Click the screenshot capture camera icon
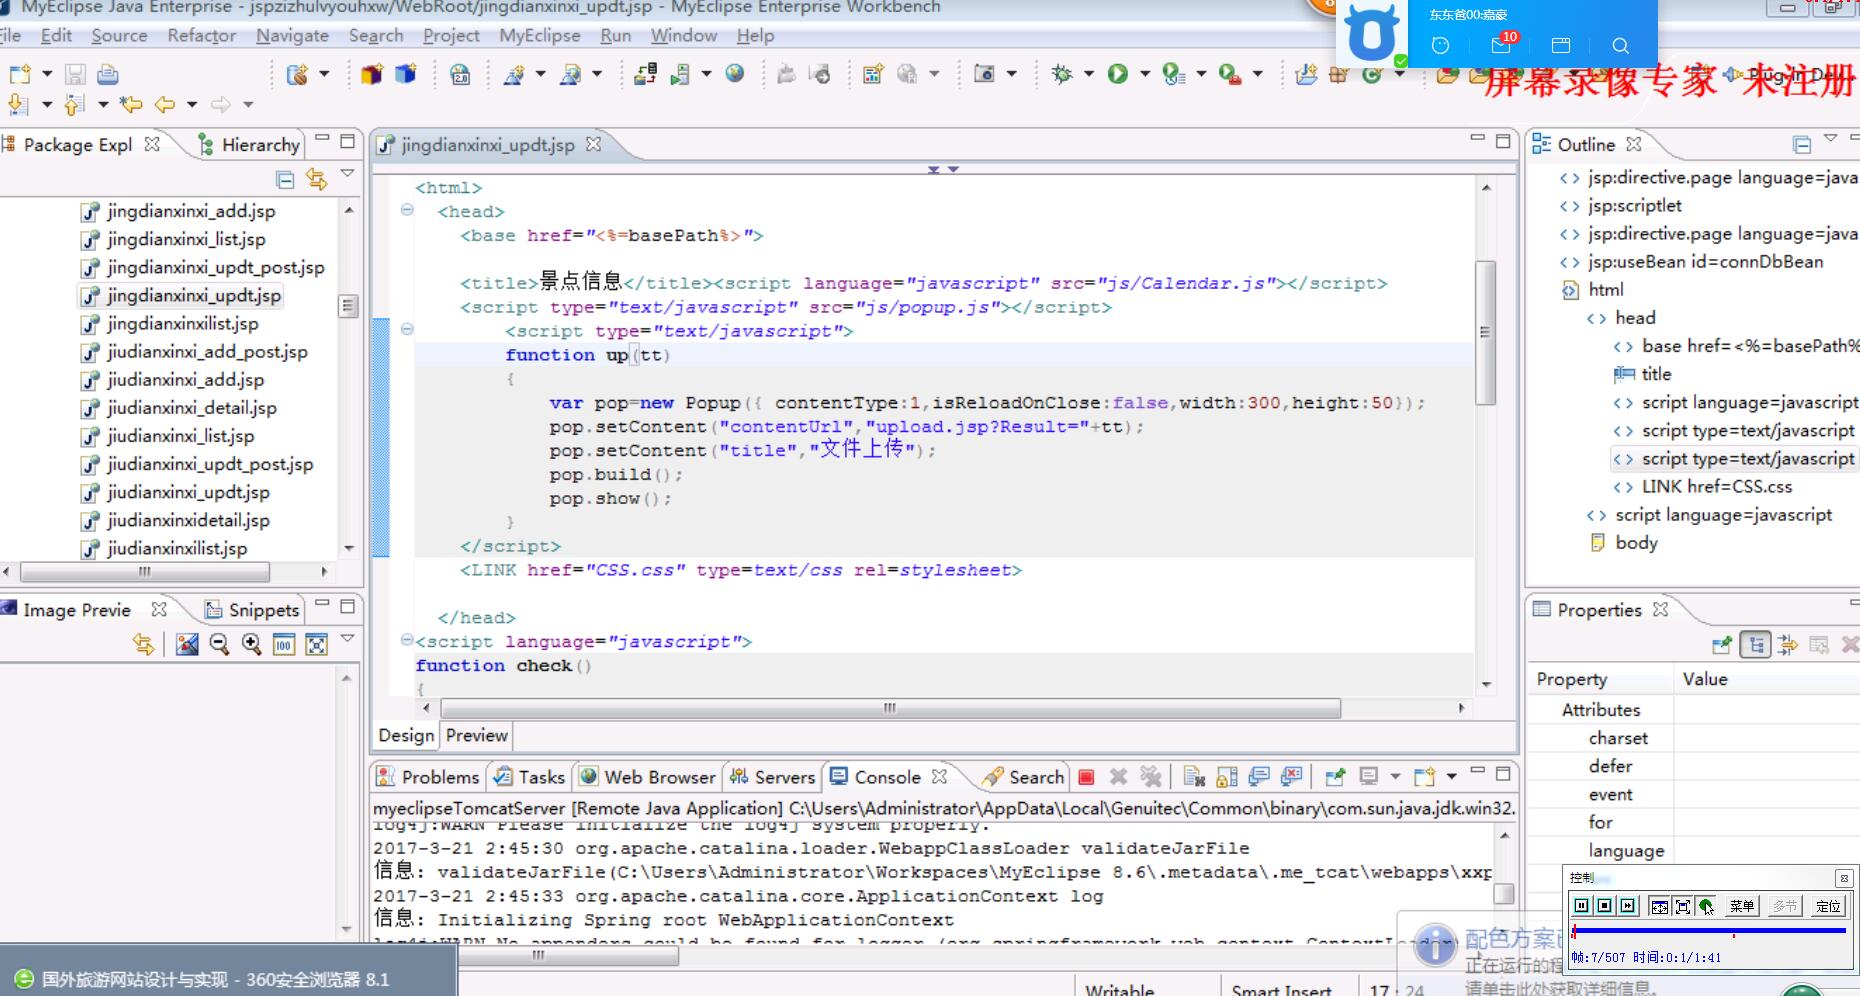1860x996 pixels. click(x=984, y=74)
